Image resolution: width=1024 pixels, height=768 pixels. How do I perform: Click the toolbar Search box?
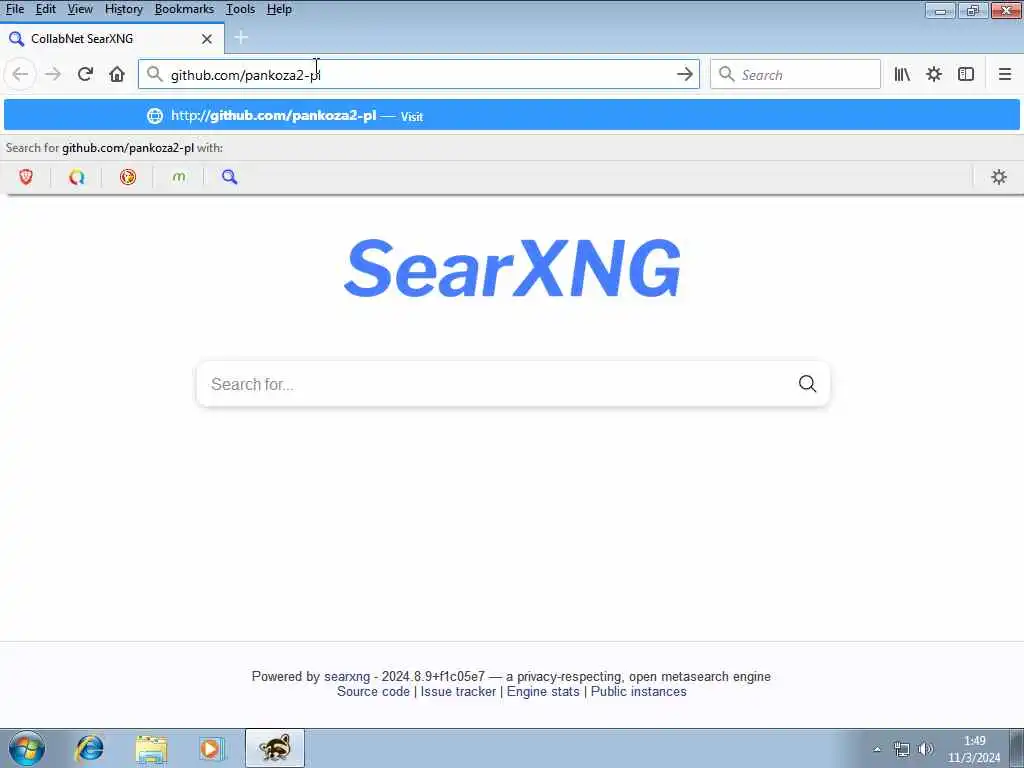coord(795,74)
